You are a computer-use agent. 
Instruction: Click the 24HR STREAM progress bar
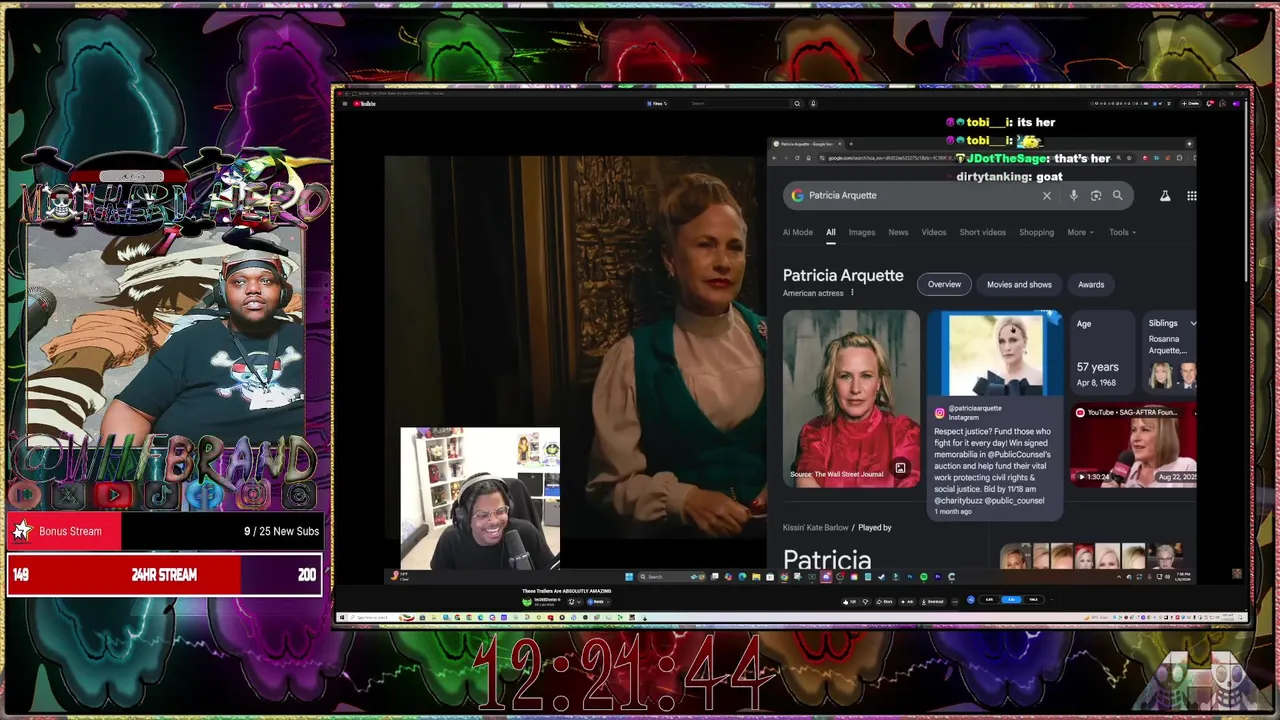(x=164, y=575)
